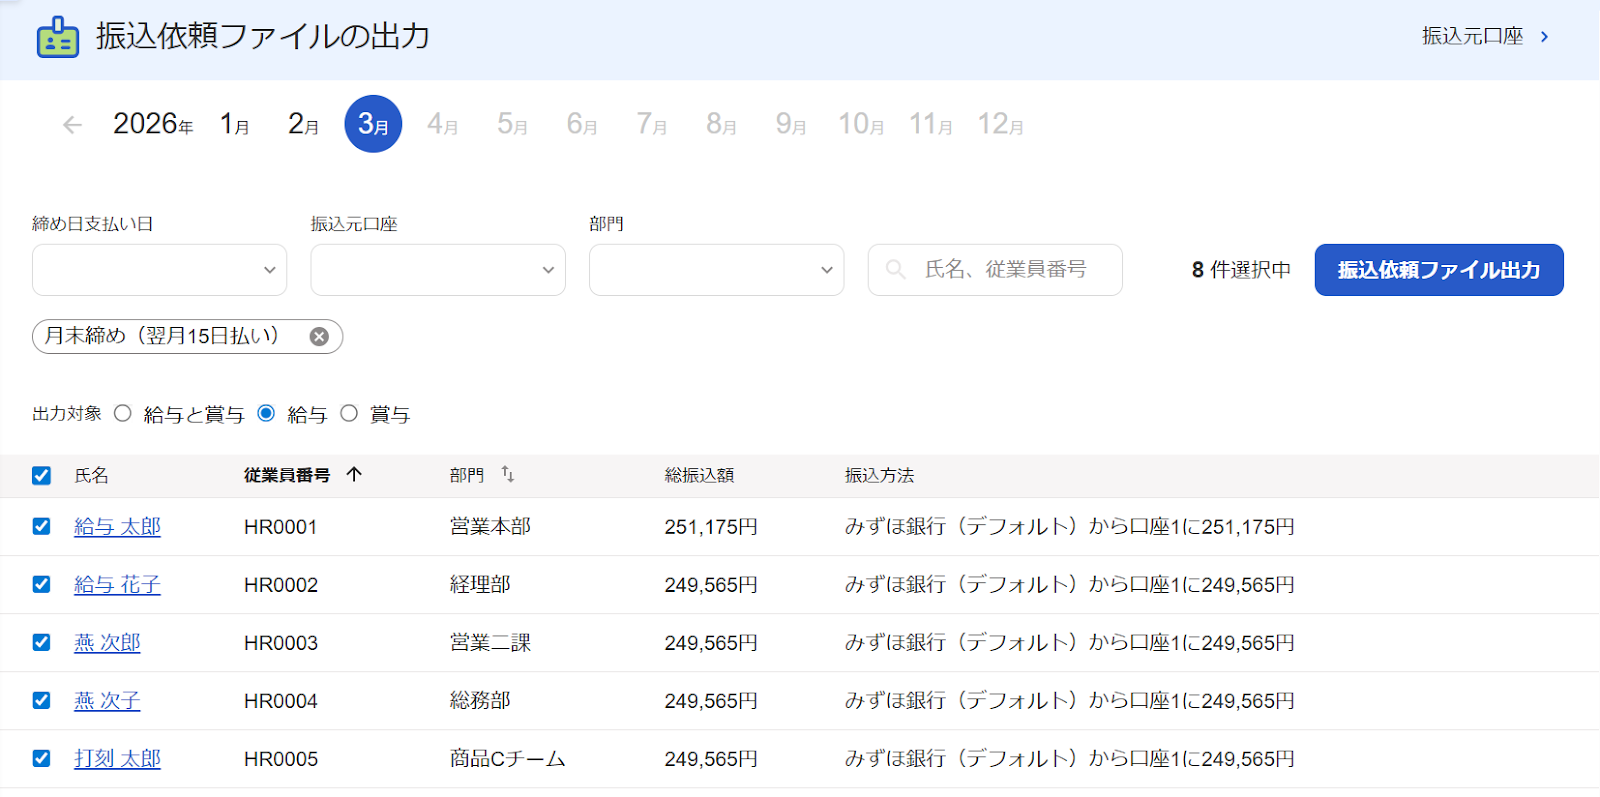The height and width of the screenshot is (797, 1600).
Task: Select the 給与 radio button
Action: pyautogui.click(x=266, y=413)
